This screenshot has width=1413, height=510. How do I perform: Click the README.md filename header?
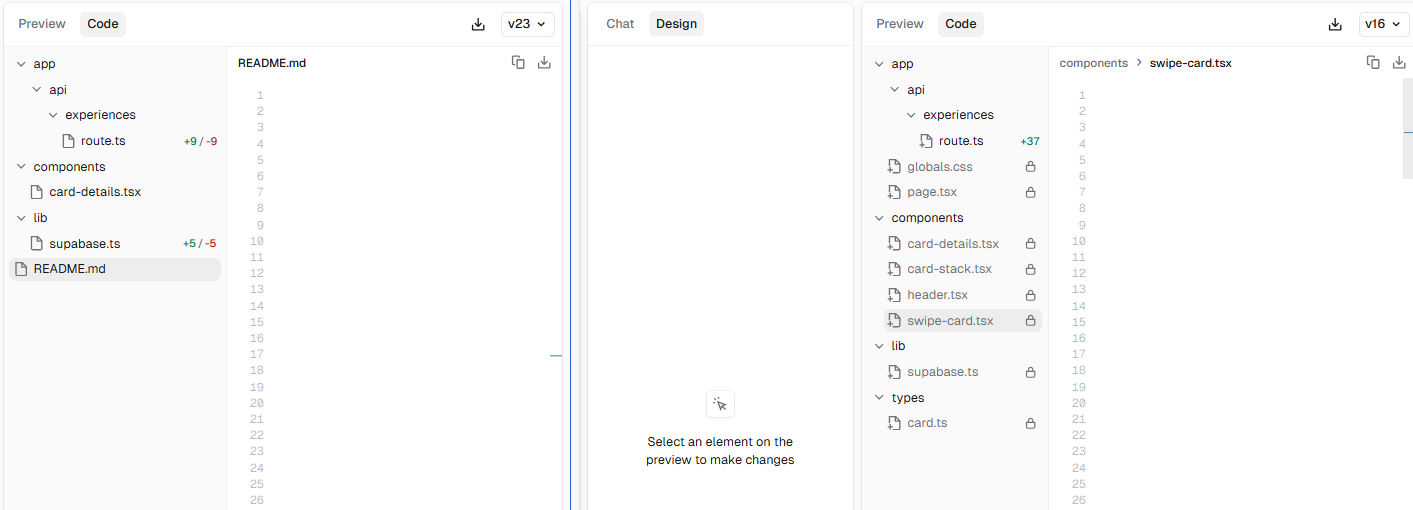click(272, 63)
